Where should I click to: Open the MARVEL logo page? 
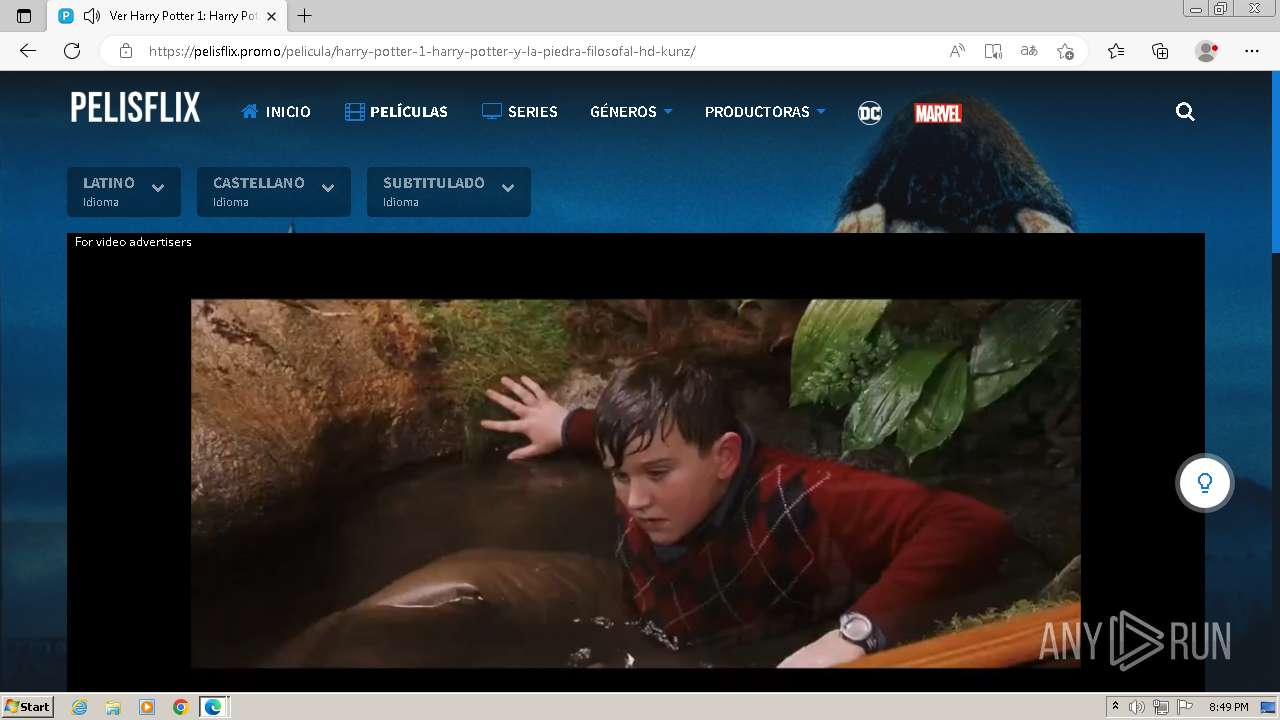coord(938,113)
